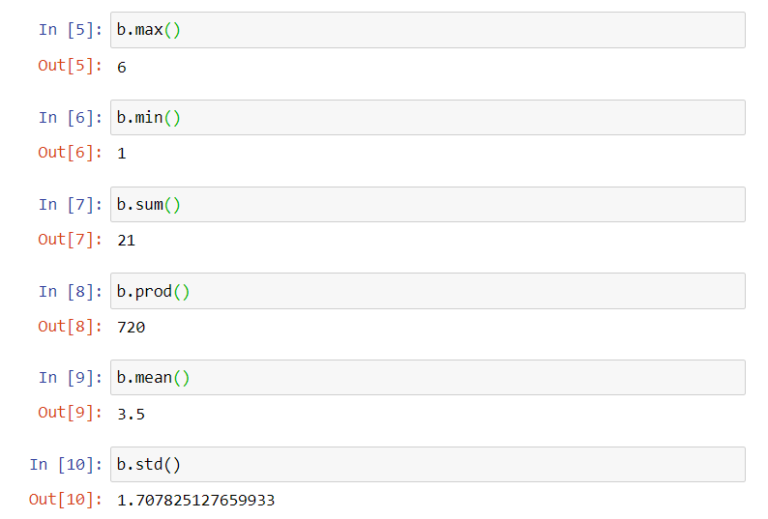Select the b.mean() code cell
Viewport: 768px width, 519px height.
[428, 377]
